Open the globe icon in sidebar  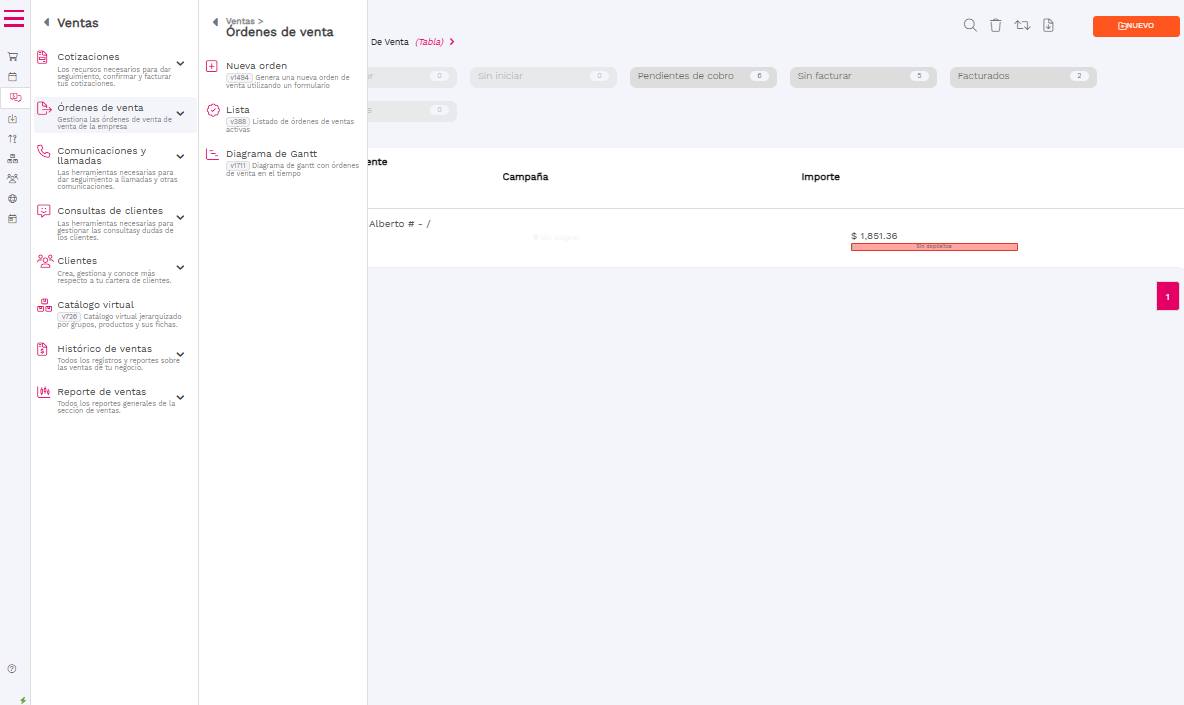12,198
